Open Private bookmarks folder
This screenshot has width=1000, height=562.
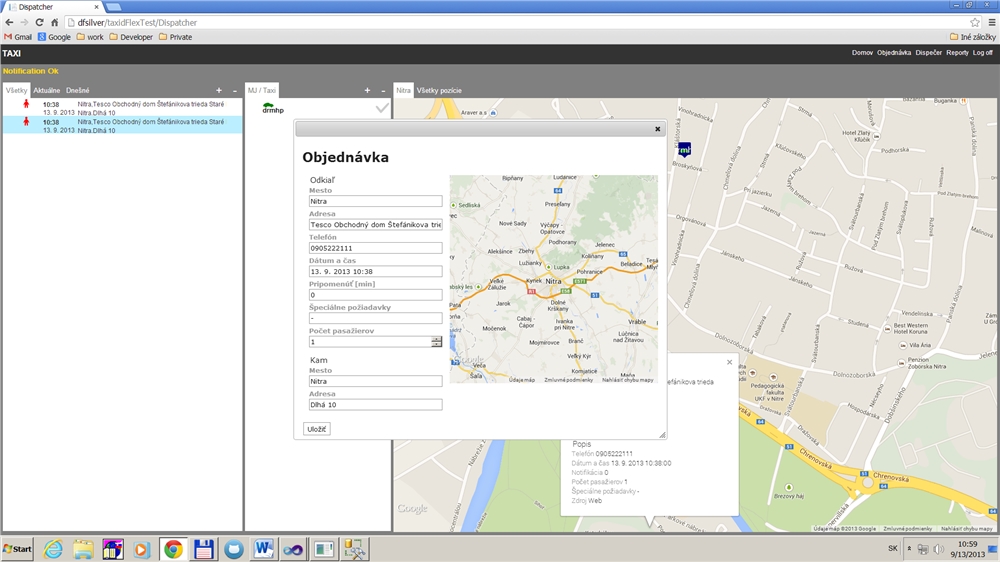point(175,37)
